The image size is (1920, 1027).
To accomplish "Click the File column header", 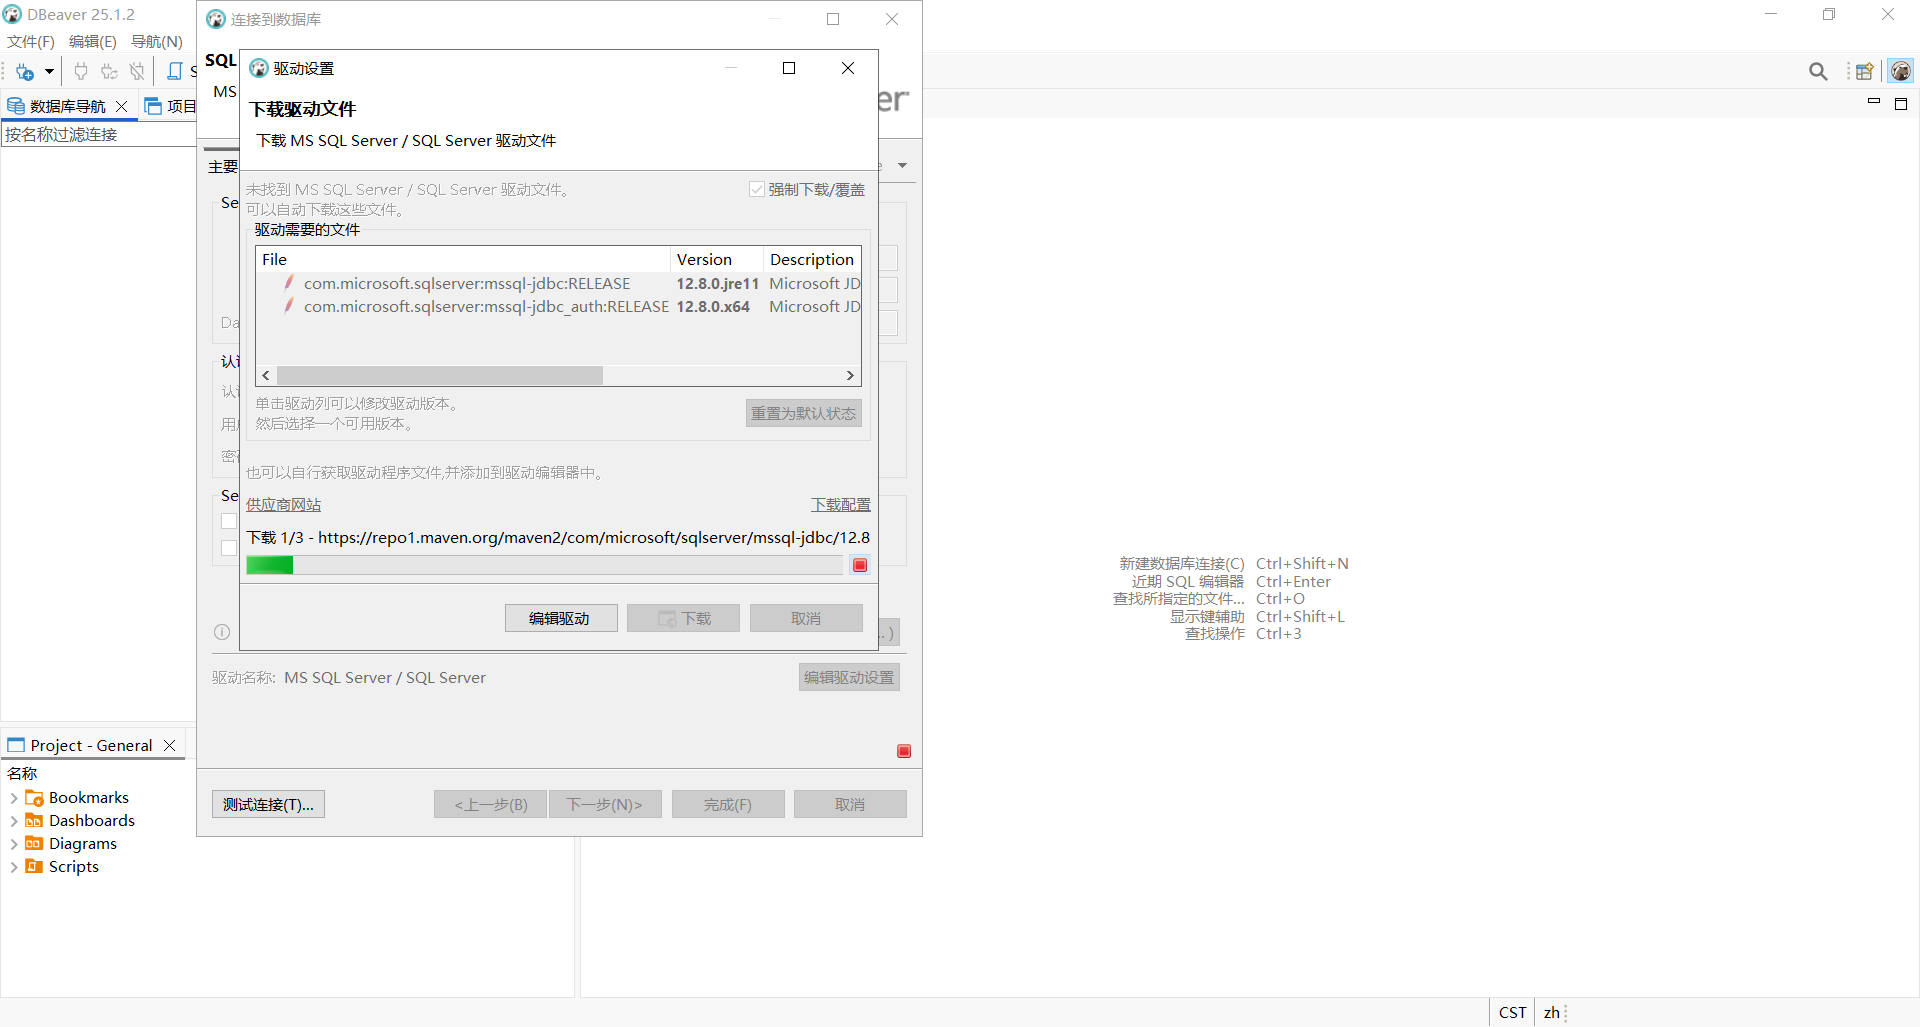I will coord(463,259).
